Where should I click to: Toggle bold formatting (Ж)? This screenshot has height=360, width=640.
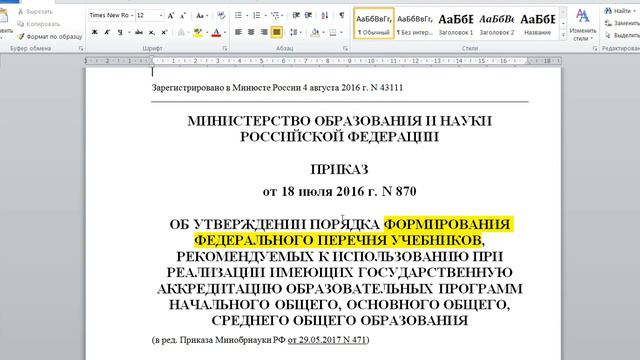click(x=94, y=32)
